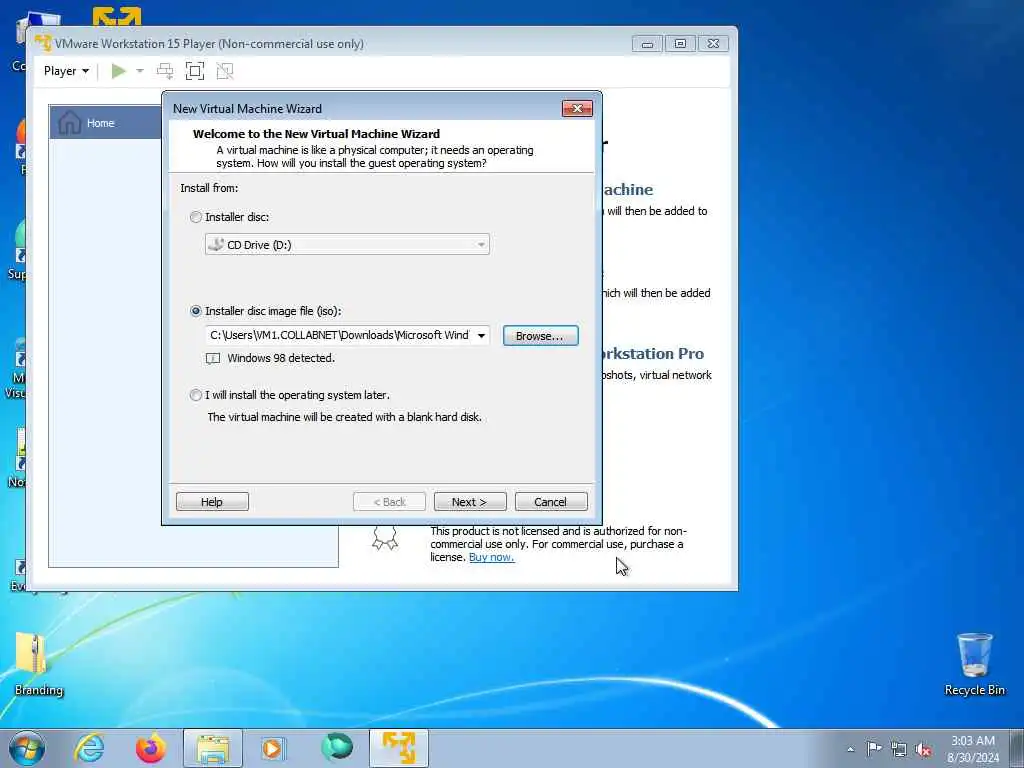The width and height of the screenshot is (1024, 768).
Task: Click the ISO file path field
Action: coord(340,335)
